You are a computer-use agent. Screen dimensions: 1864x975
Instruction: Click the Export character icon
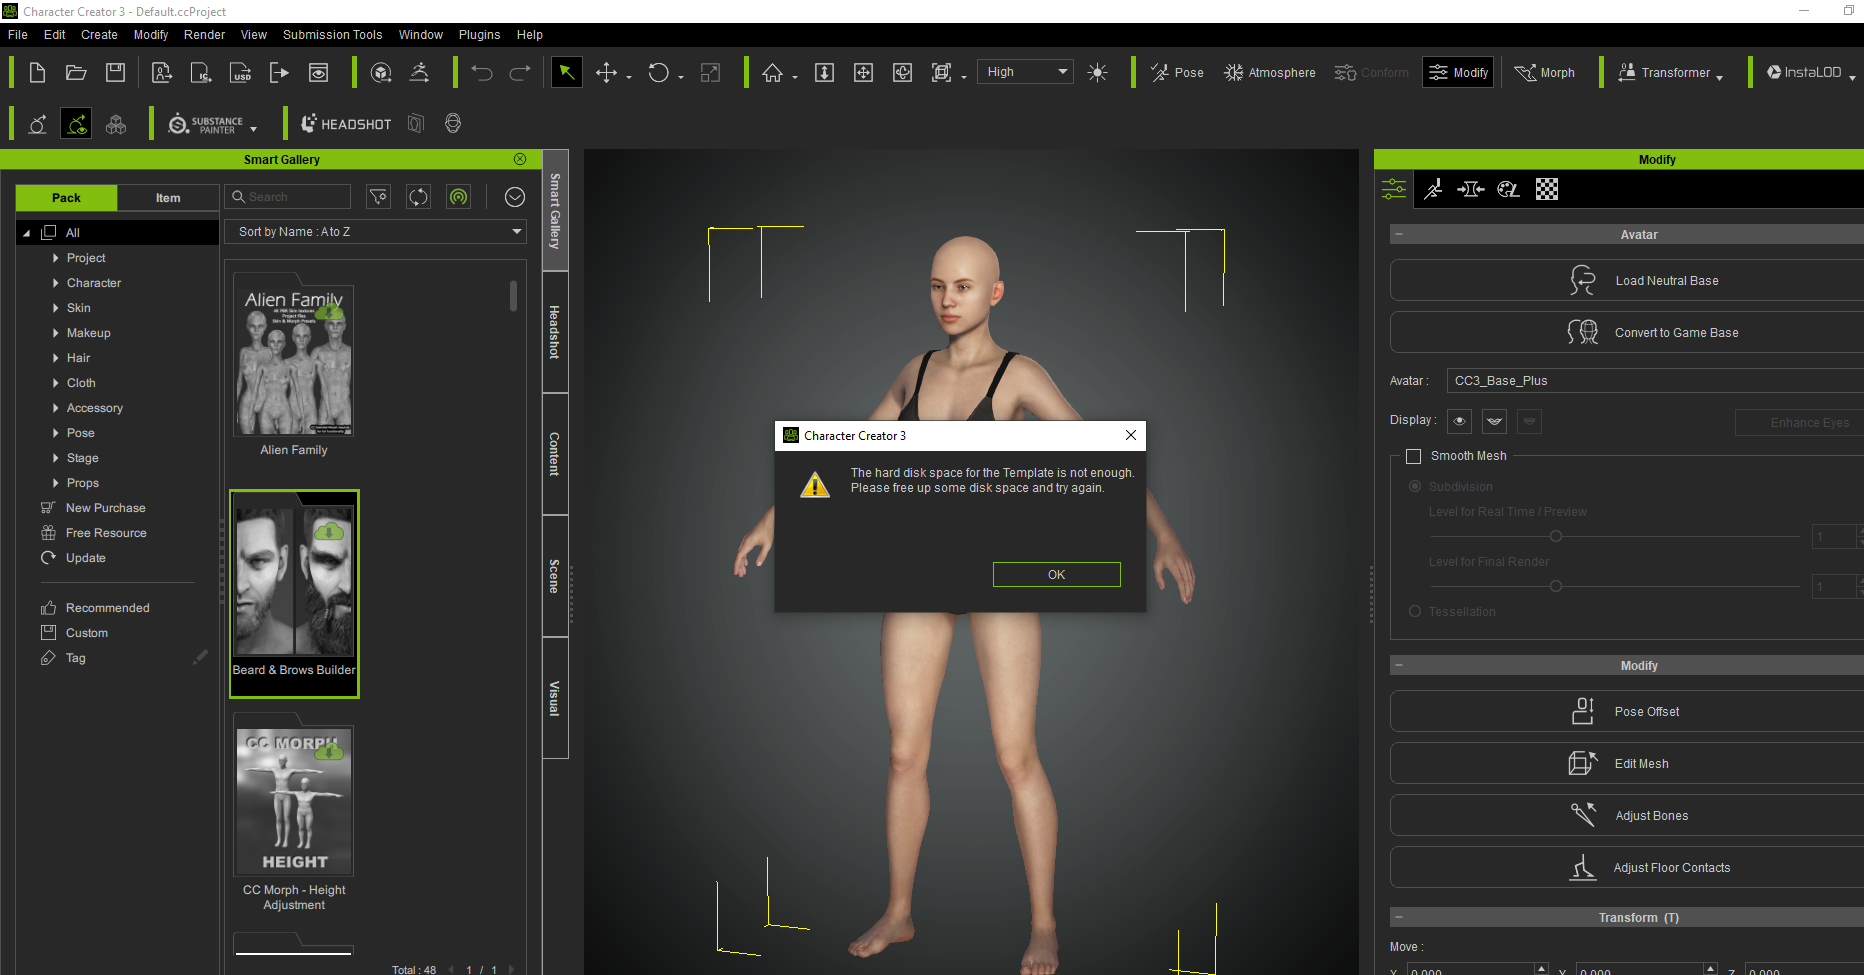(279, 72)
